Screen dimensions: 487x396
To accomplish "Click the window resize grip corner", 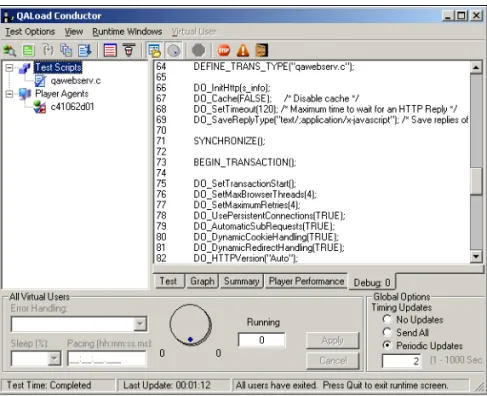I will (480, 387).
